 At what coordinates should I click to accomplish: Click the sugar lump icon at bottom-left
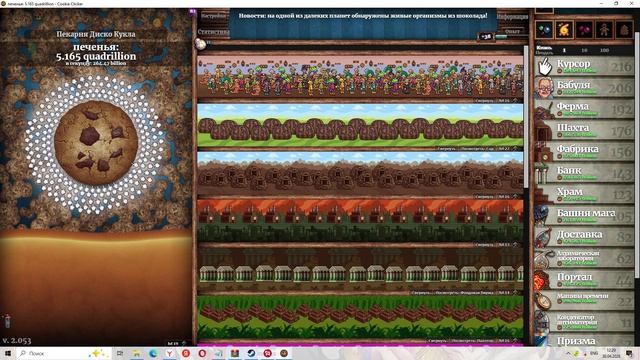pyautogui.click(x=7, y=321)
